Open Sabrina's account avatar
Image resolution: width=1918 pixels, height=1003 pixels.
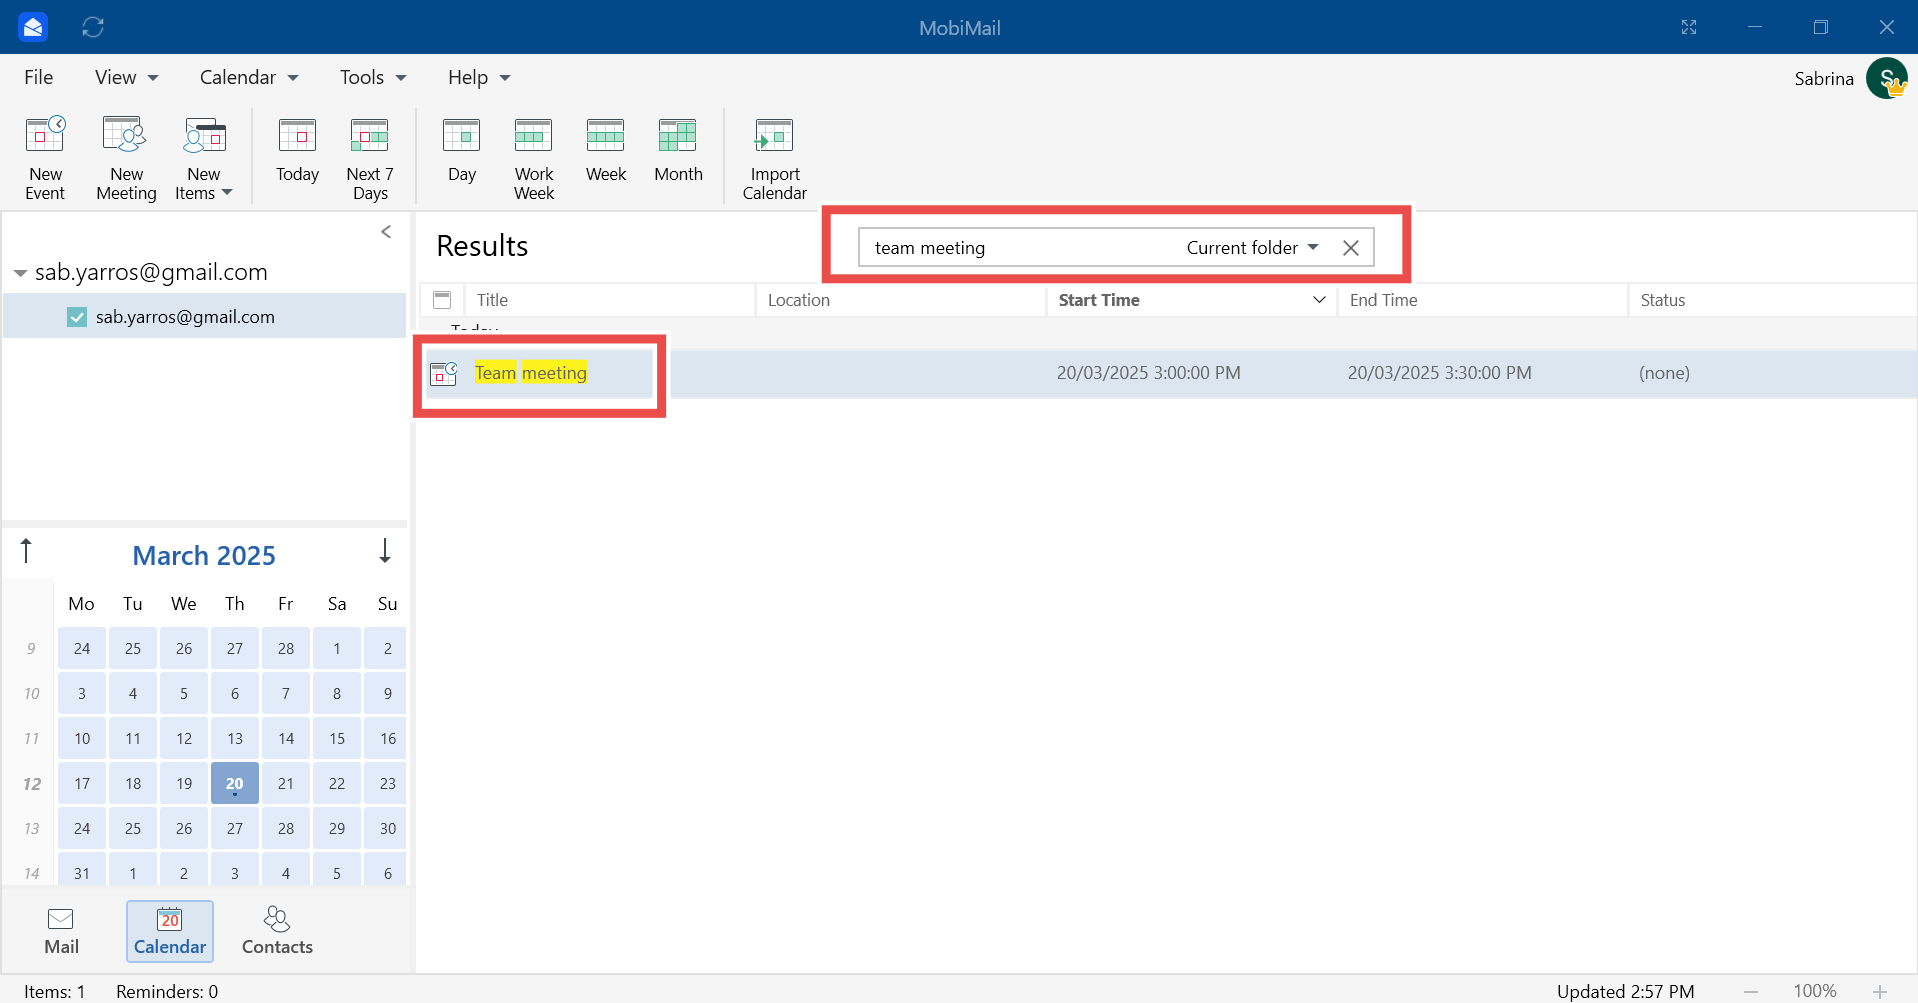1887,78
